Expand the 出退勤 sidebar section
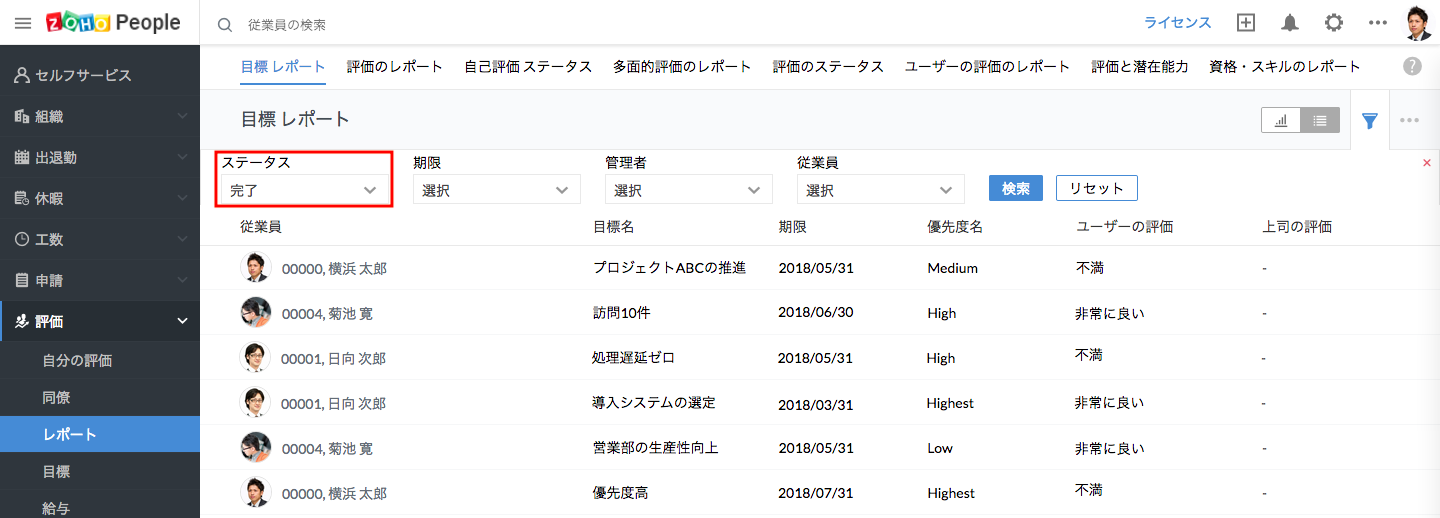1440x518 pixels. pos(100,157)
